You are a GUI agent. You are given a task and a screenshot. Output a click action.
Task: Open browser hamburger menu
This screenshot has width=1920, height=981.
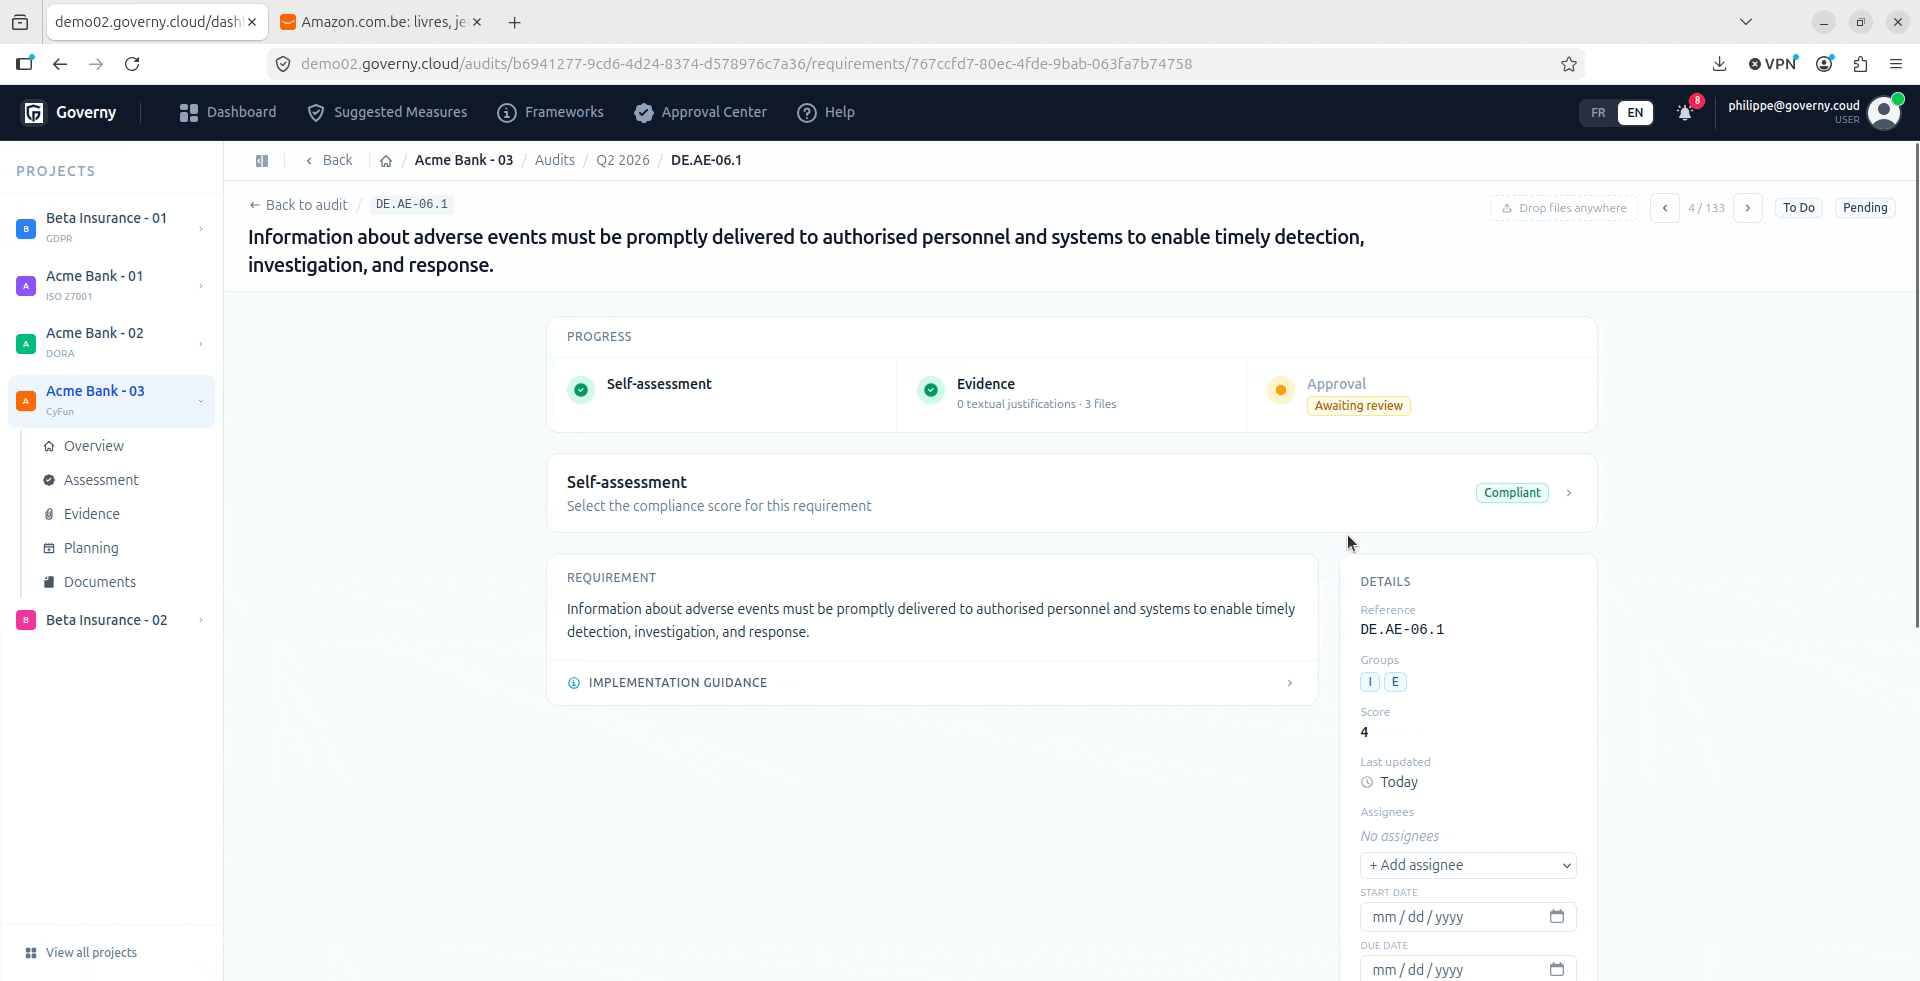1896,64
